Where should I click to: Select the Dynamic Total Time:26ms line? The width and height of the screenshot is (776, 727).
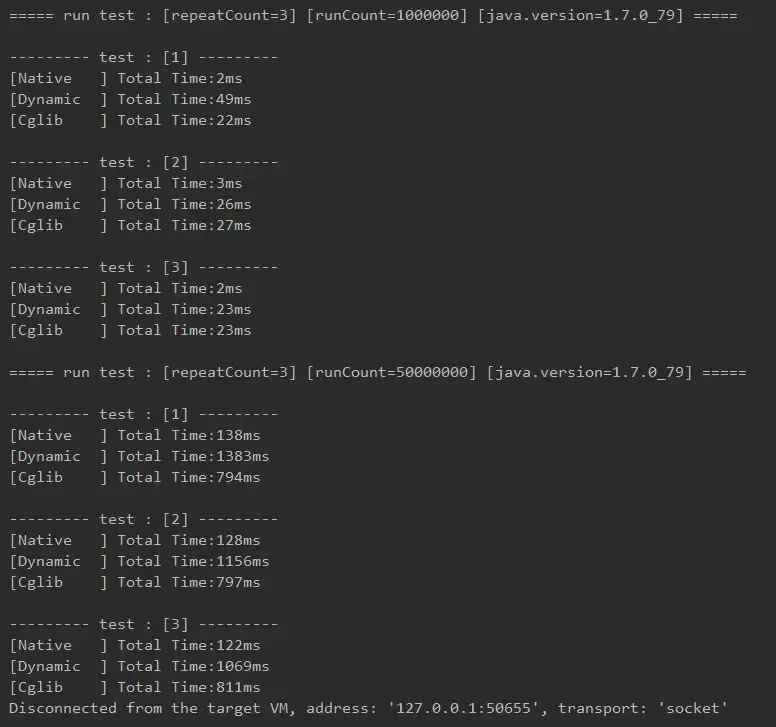click(131, 204)
